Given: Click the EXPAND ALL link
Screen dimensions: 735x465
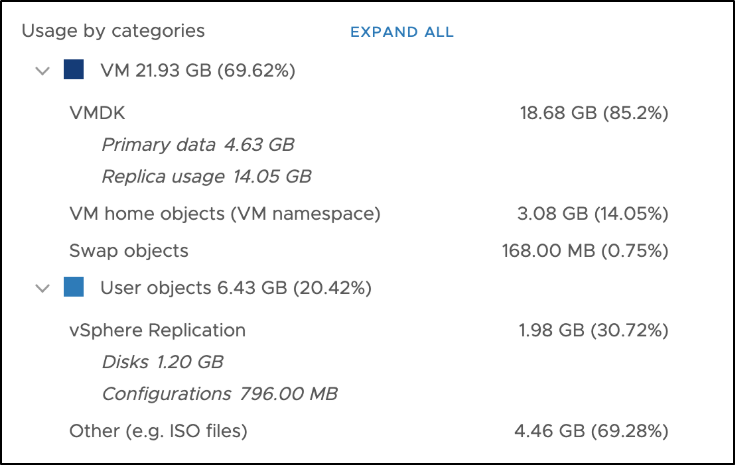Looking at the screenshot, I should point(401,32).
